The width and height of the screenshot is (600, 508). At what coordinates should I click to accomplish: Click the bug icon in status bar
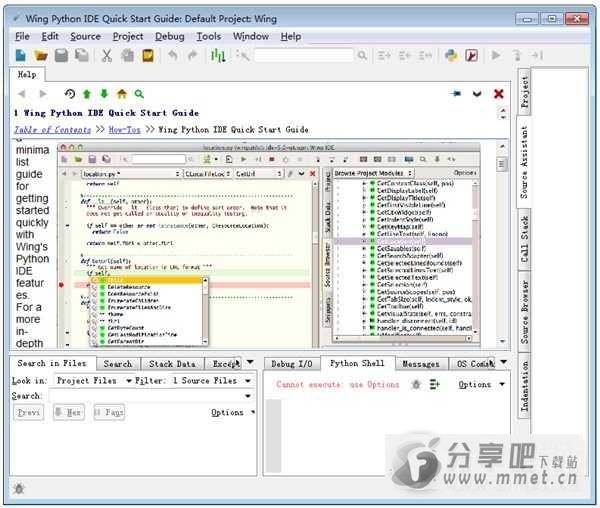[x=19, y=488]
